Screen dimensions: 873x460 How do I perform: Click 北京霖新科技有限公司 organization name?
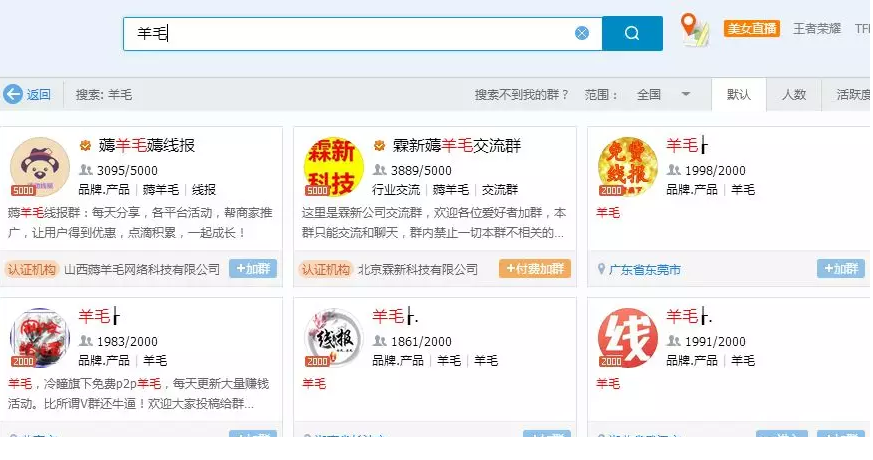(418, 270)
